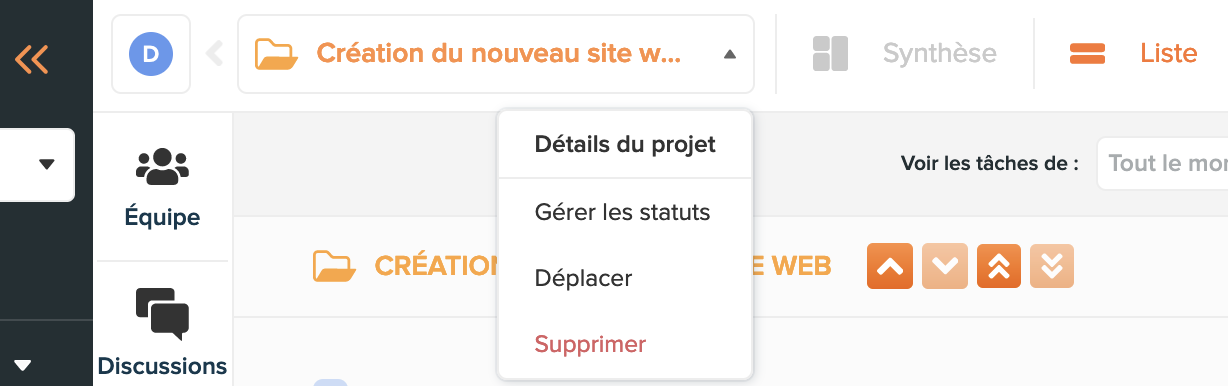Screen dimensions: 1228x386
Task: Switch to Liste view
Action: (1133, 53)
